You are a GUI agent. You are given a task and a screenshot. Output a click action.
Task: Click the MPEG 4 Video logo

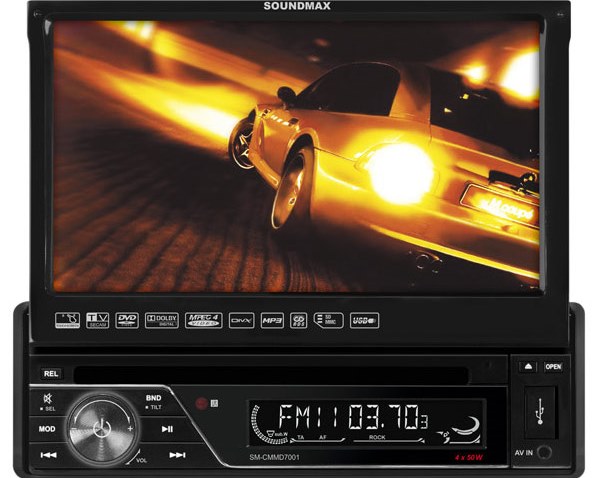[202, 320]
